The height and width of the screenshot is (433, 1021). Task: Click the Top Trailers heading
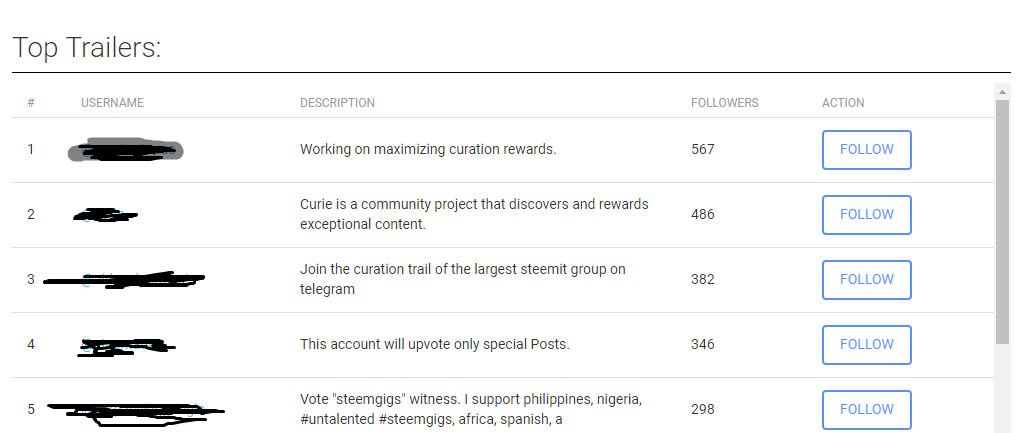pos(87,48)
